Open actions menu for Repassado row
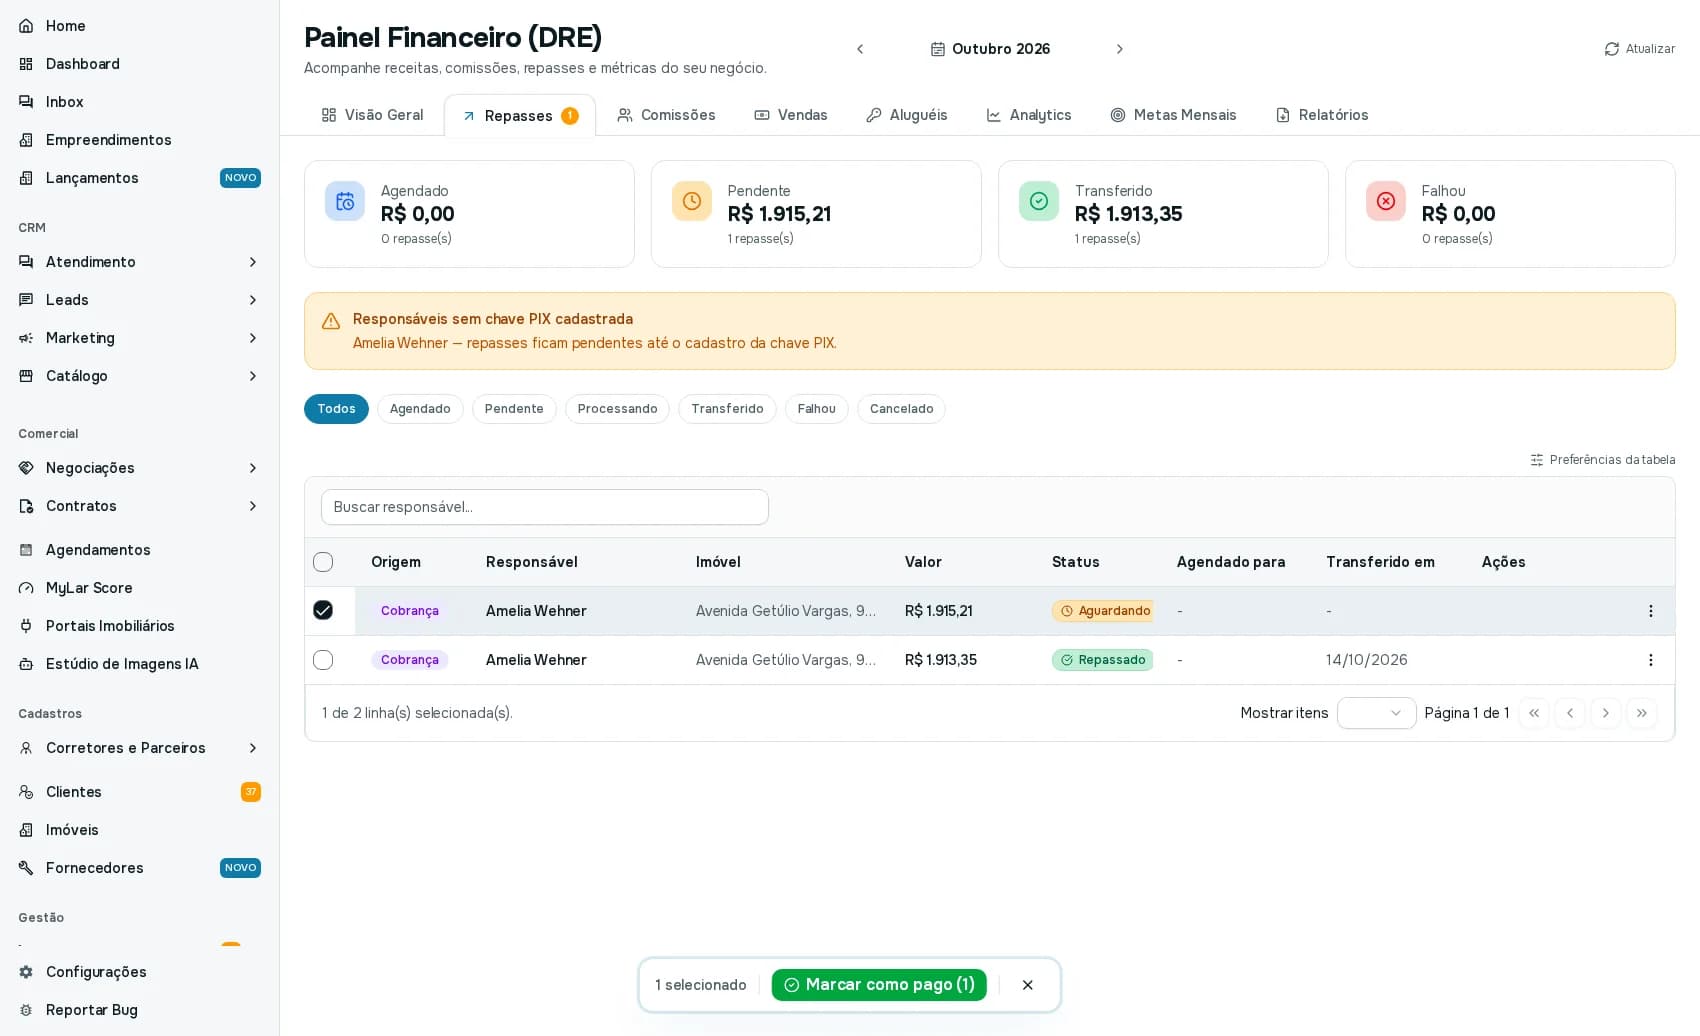 pos(1650,660)
